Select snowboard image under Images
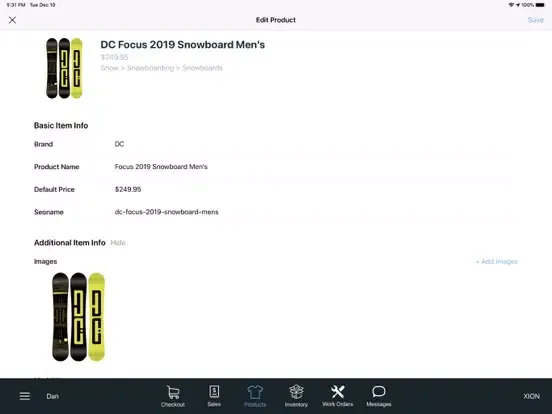Screen dimensions: 552x414 [79, 317]
